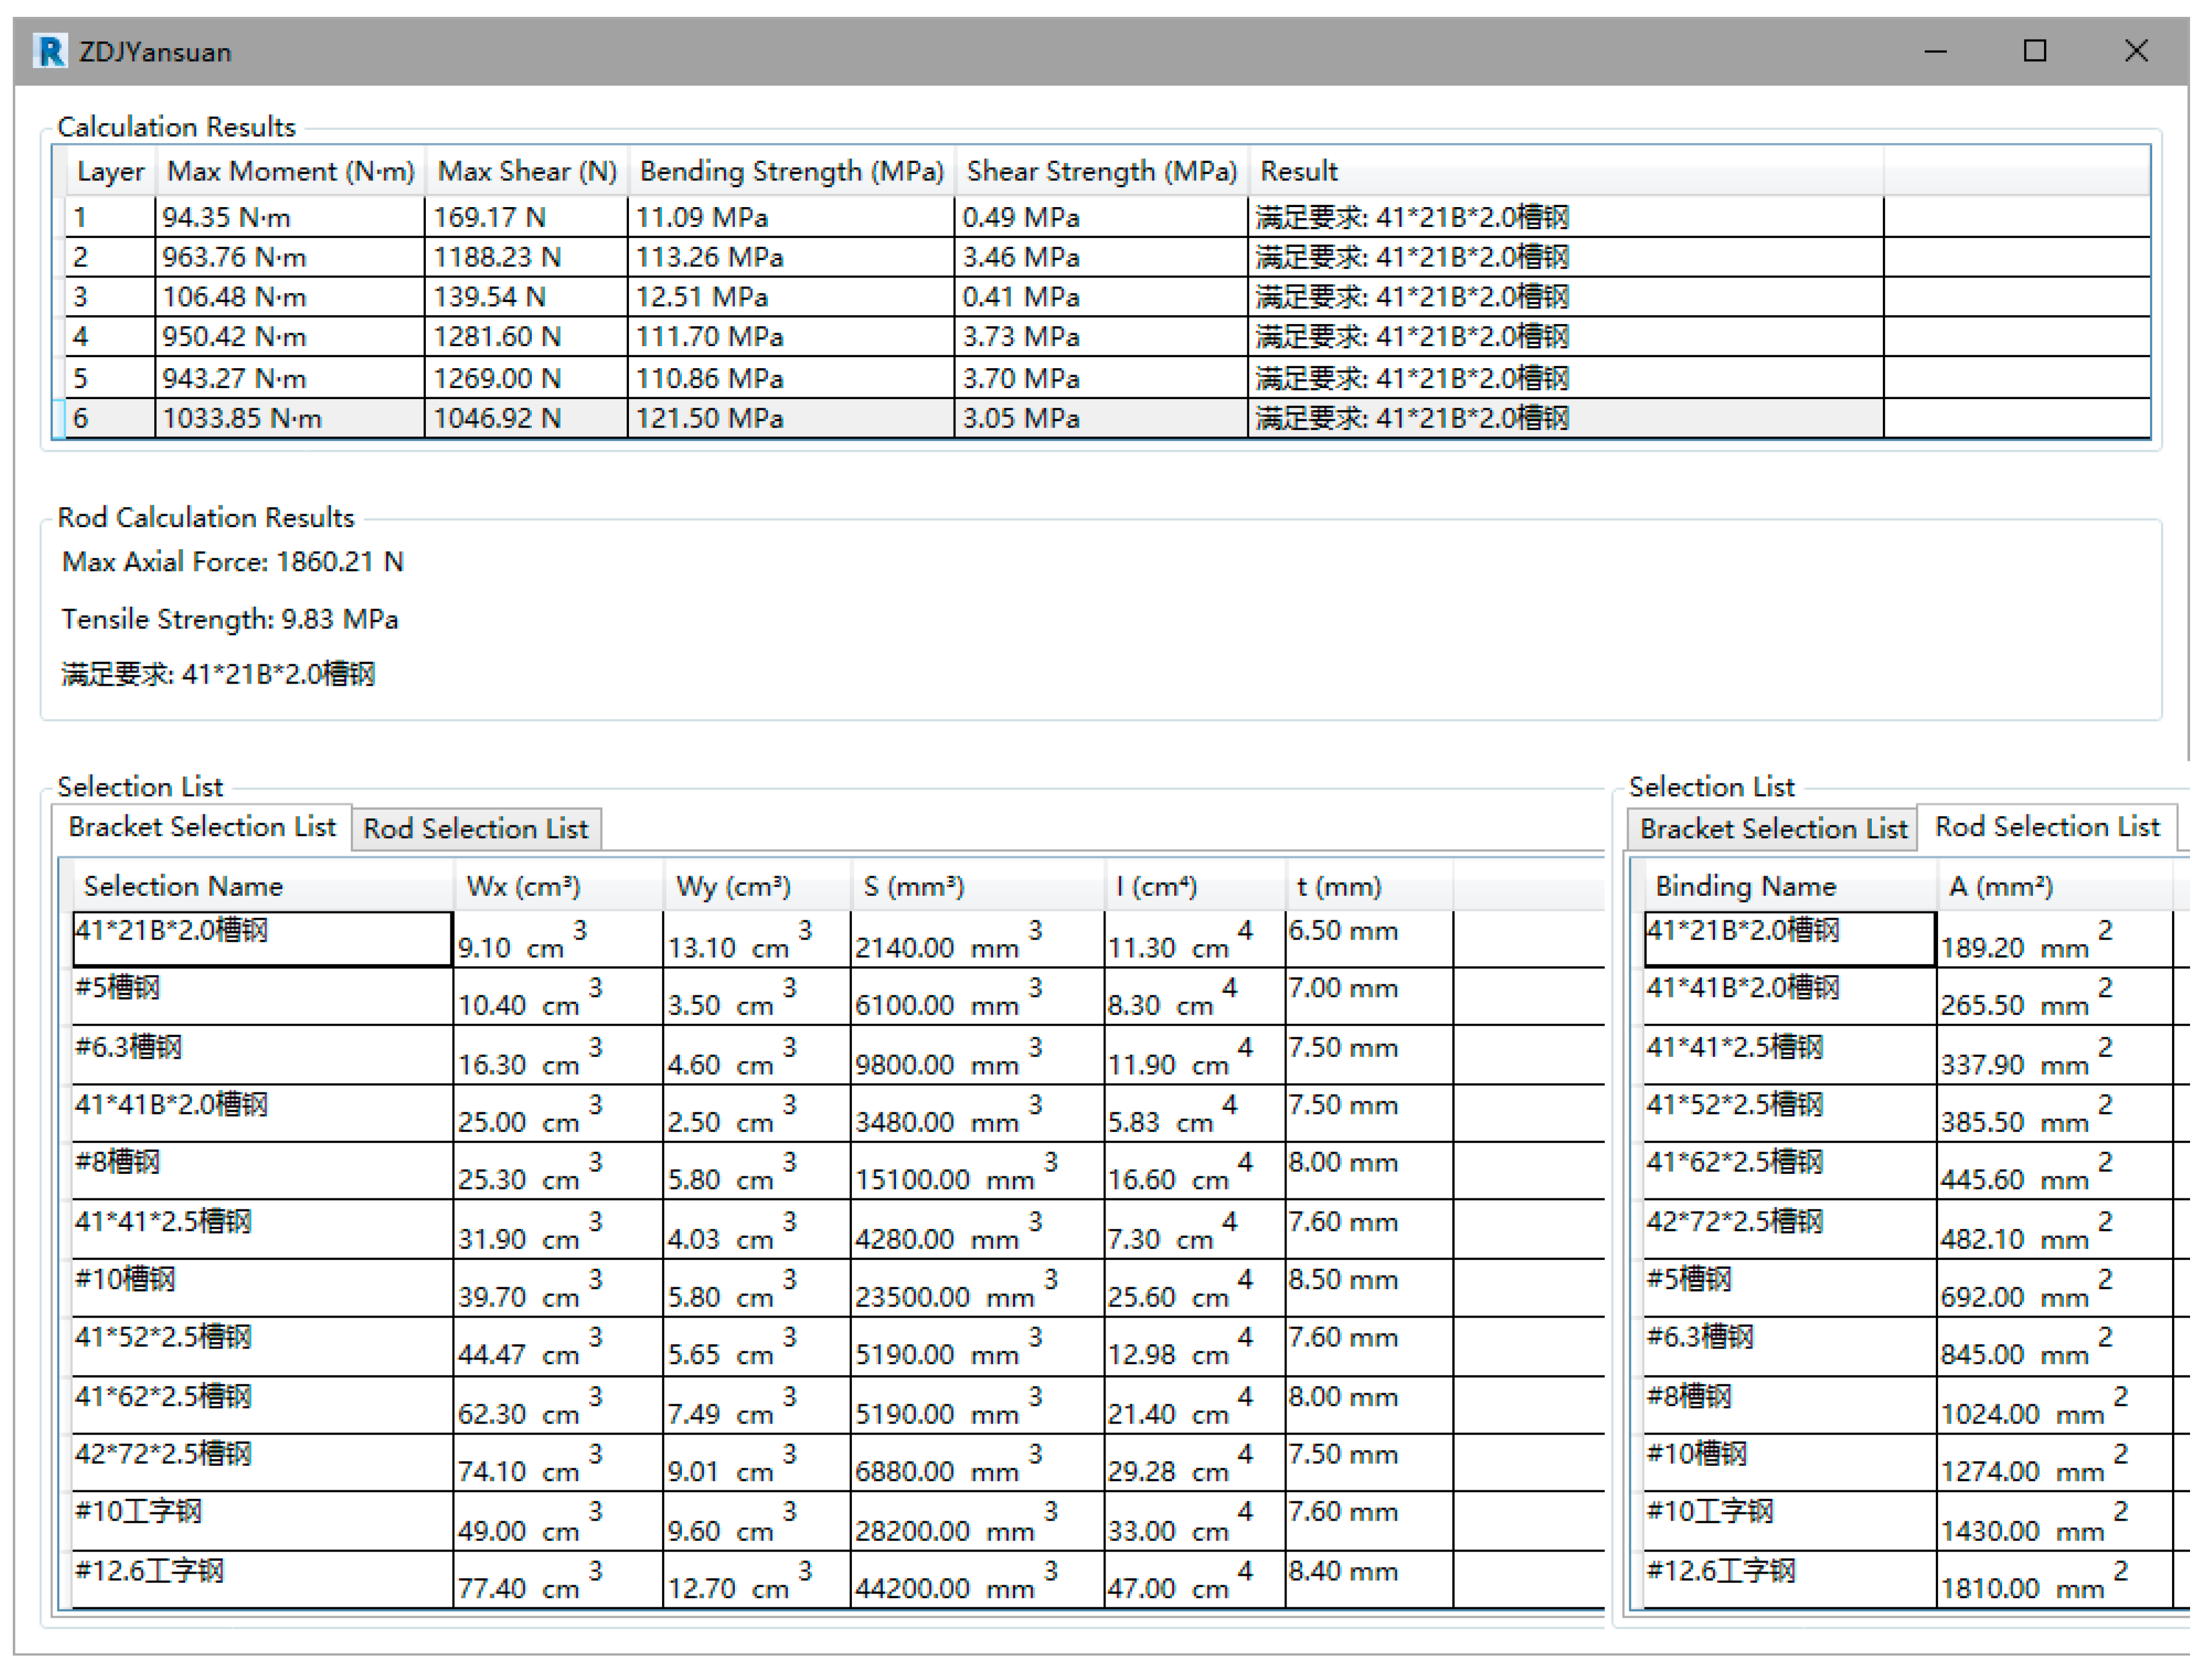
Task: Click the Revit app icon in title bar
Action: point(49,51)
